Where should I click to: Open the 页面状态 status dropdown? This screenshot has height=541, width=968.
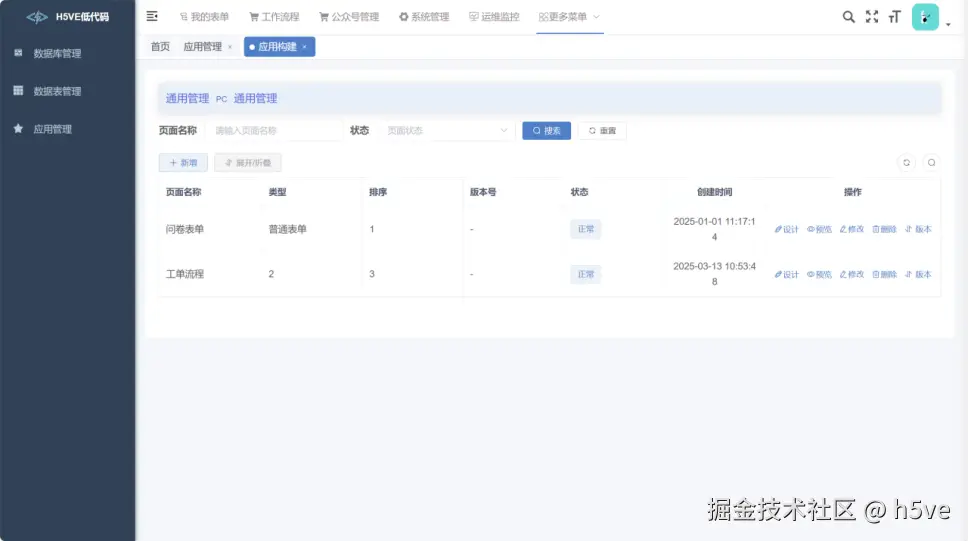(447, 130)
